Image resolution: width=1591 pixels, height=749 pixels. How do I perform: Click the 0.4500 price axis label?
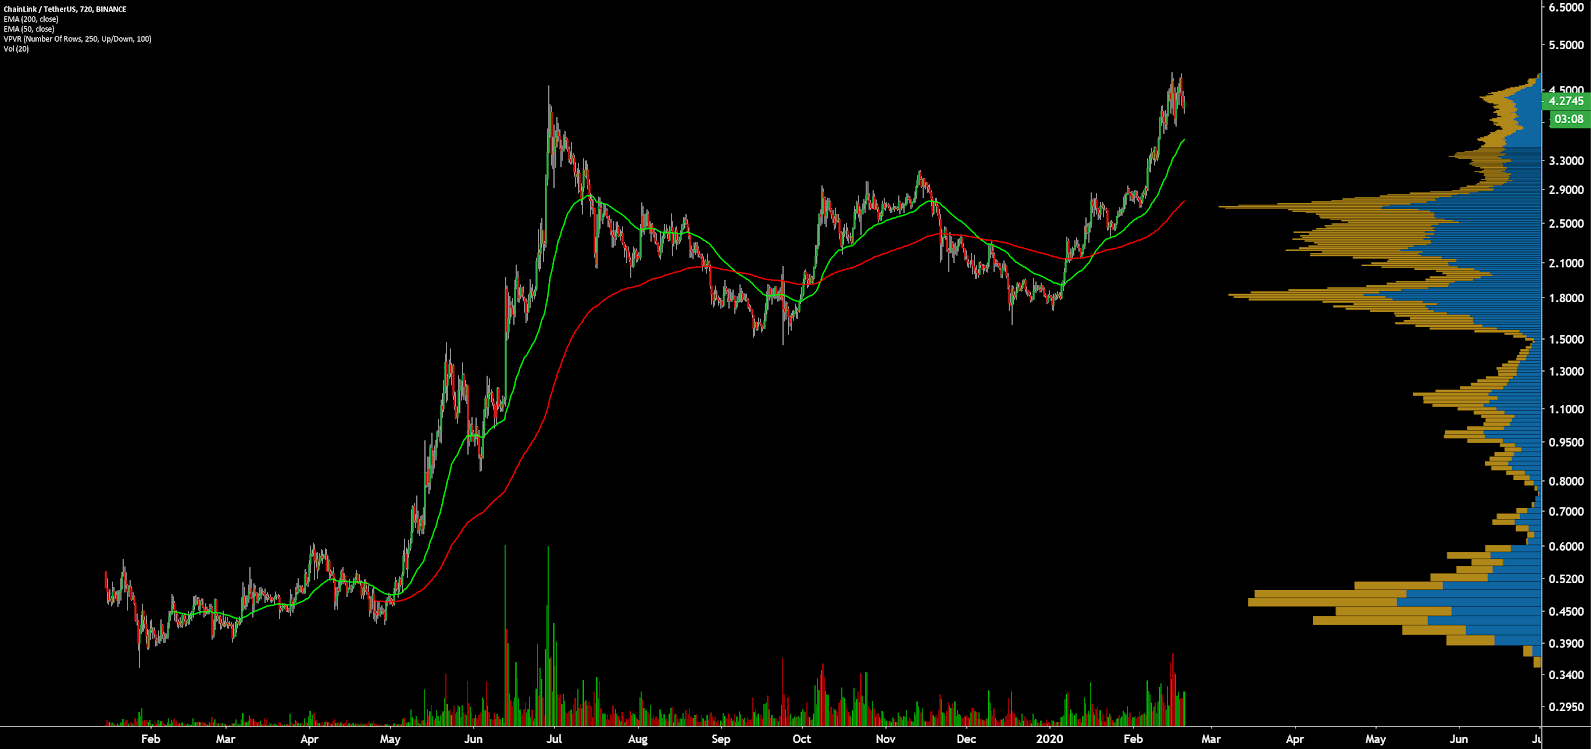pos(1566,612)
